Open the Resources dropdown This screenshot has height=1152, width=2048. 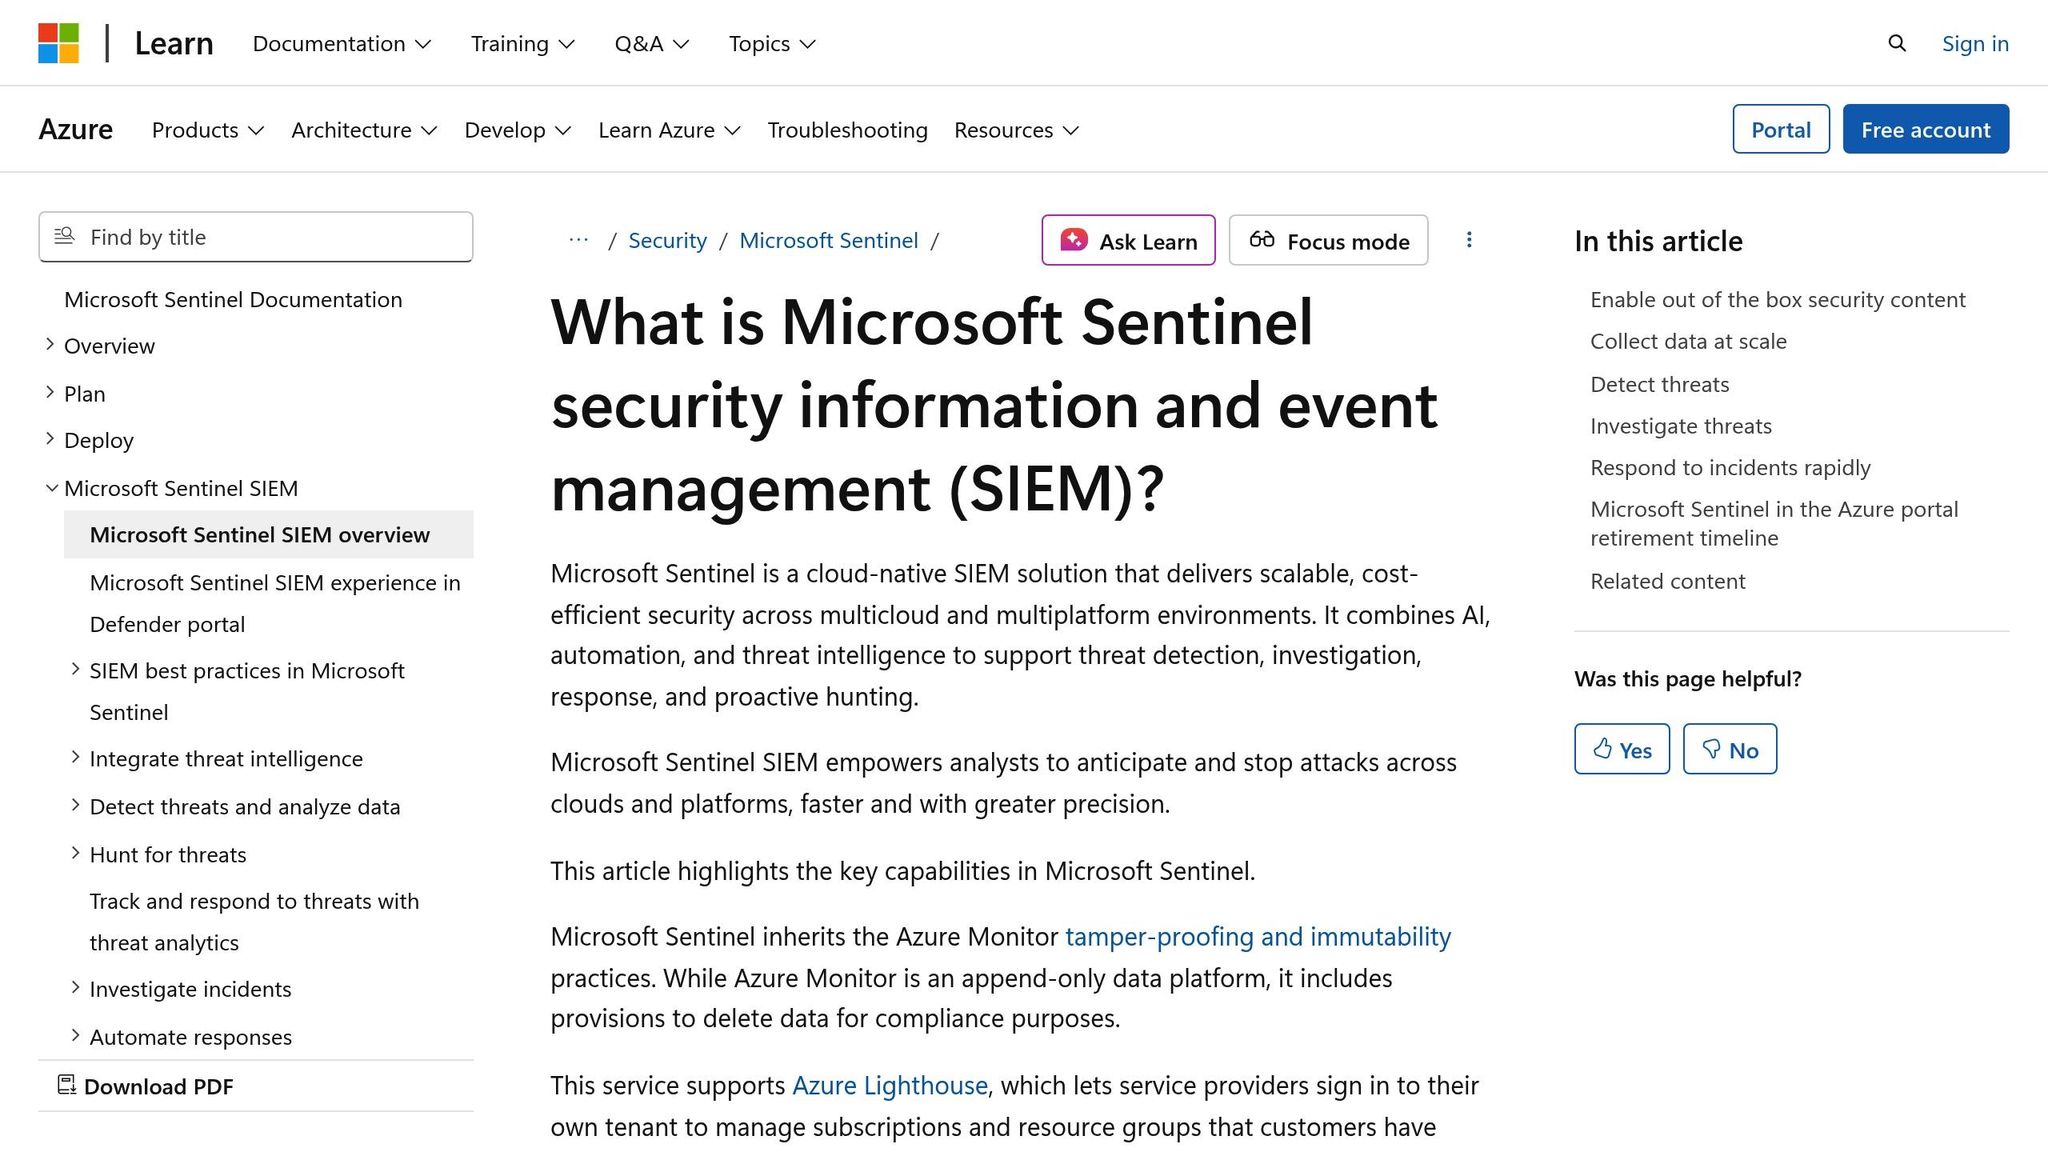pos(1015,130)
